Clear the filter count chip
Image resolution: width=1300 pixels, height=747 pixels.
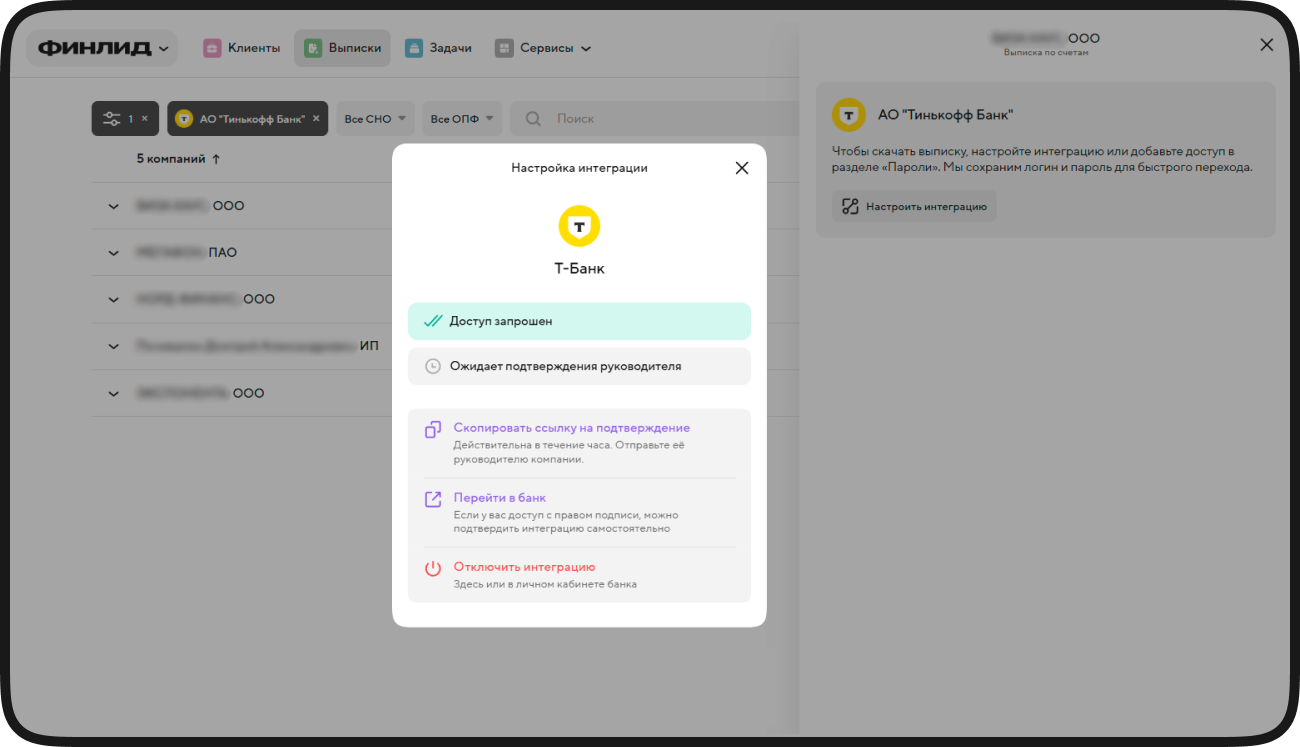[144, 119]
